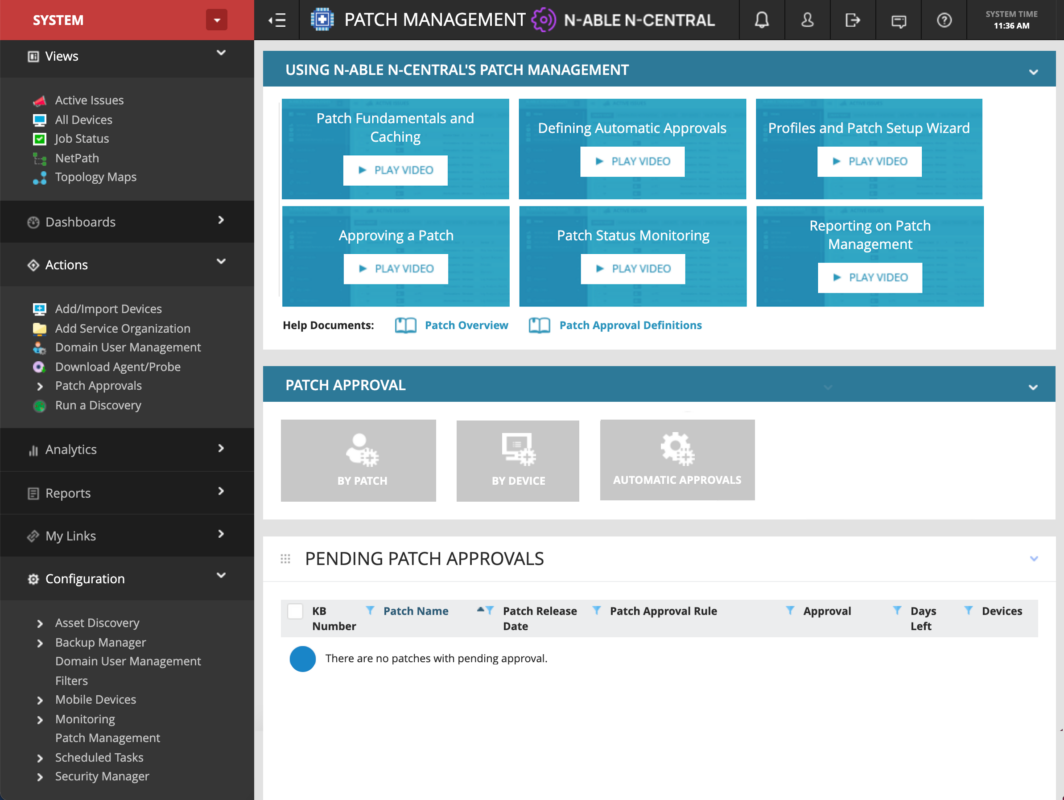1064x800 pixels.
Task: Launch Run a Discovery from Actions
Action: pyautogui.click(x=98, y=405)
